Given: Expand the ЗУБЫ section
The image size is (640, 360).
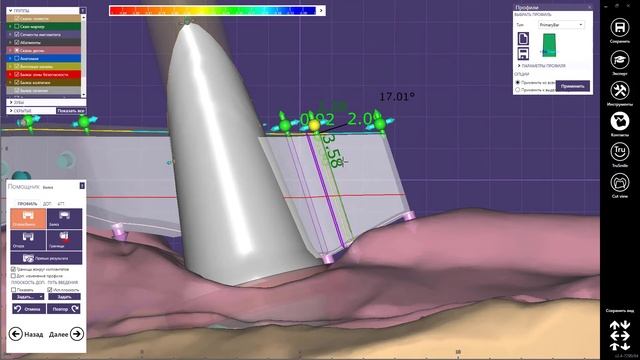Looking at the screenshot, I should [46, 102].
